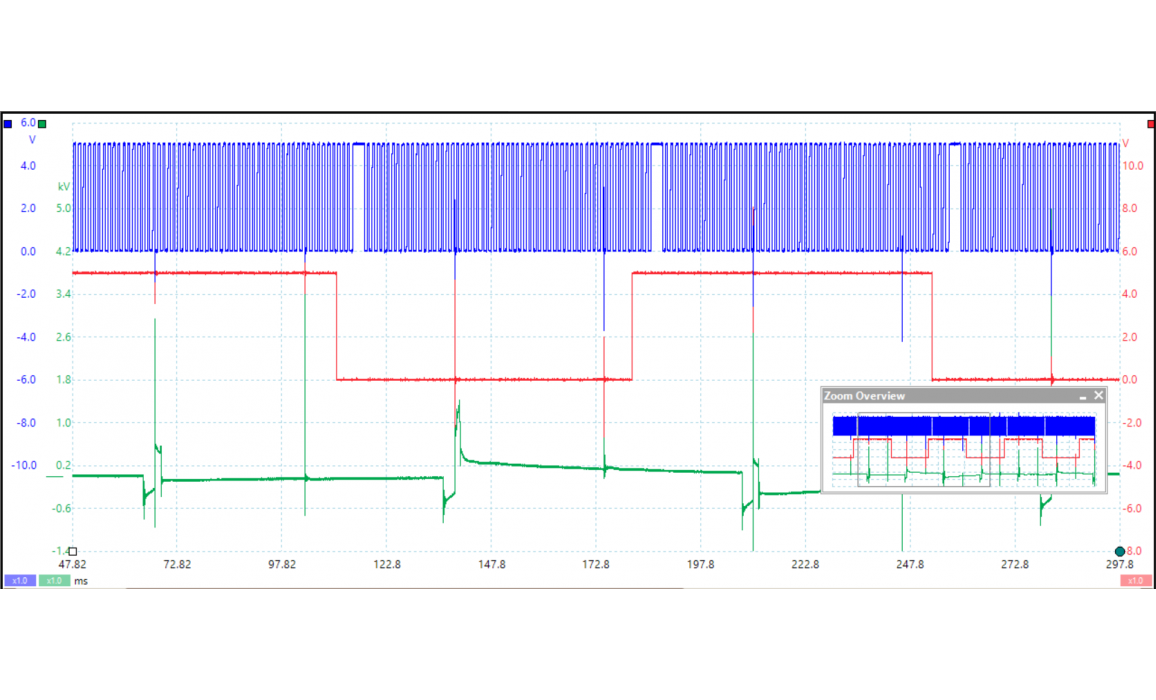1156x700 pixels.
Task: Close the Zoom Overview panel
Action: coord(1099,396)
